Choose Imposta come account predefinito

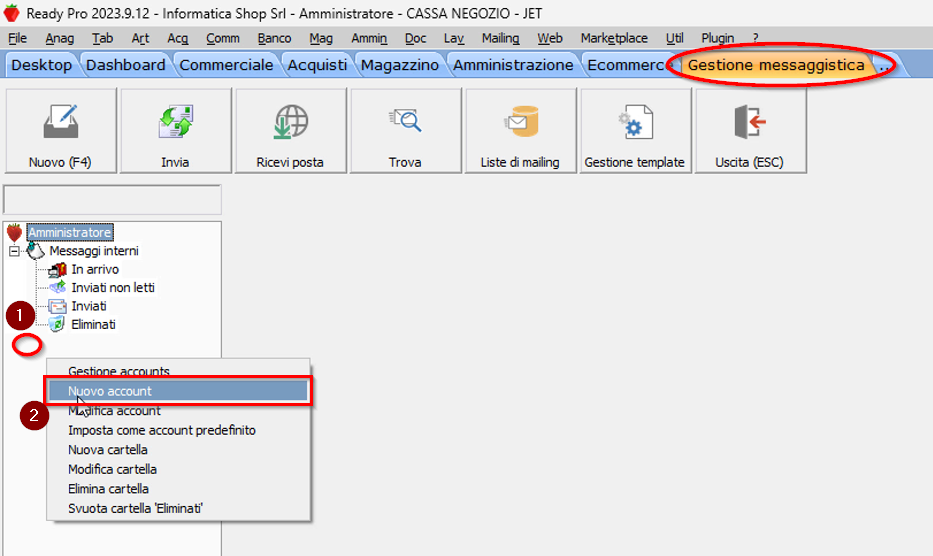[179, 430]
